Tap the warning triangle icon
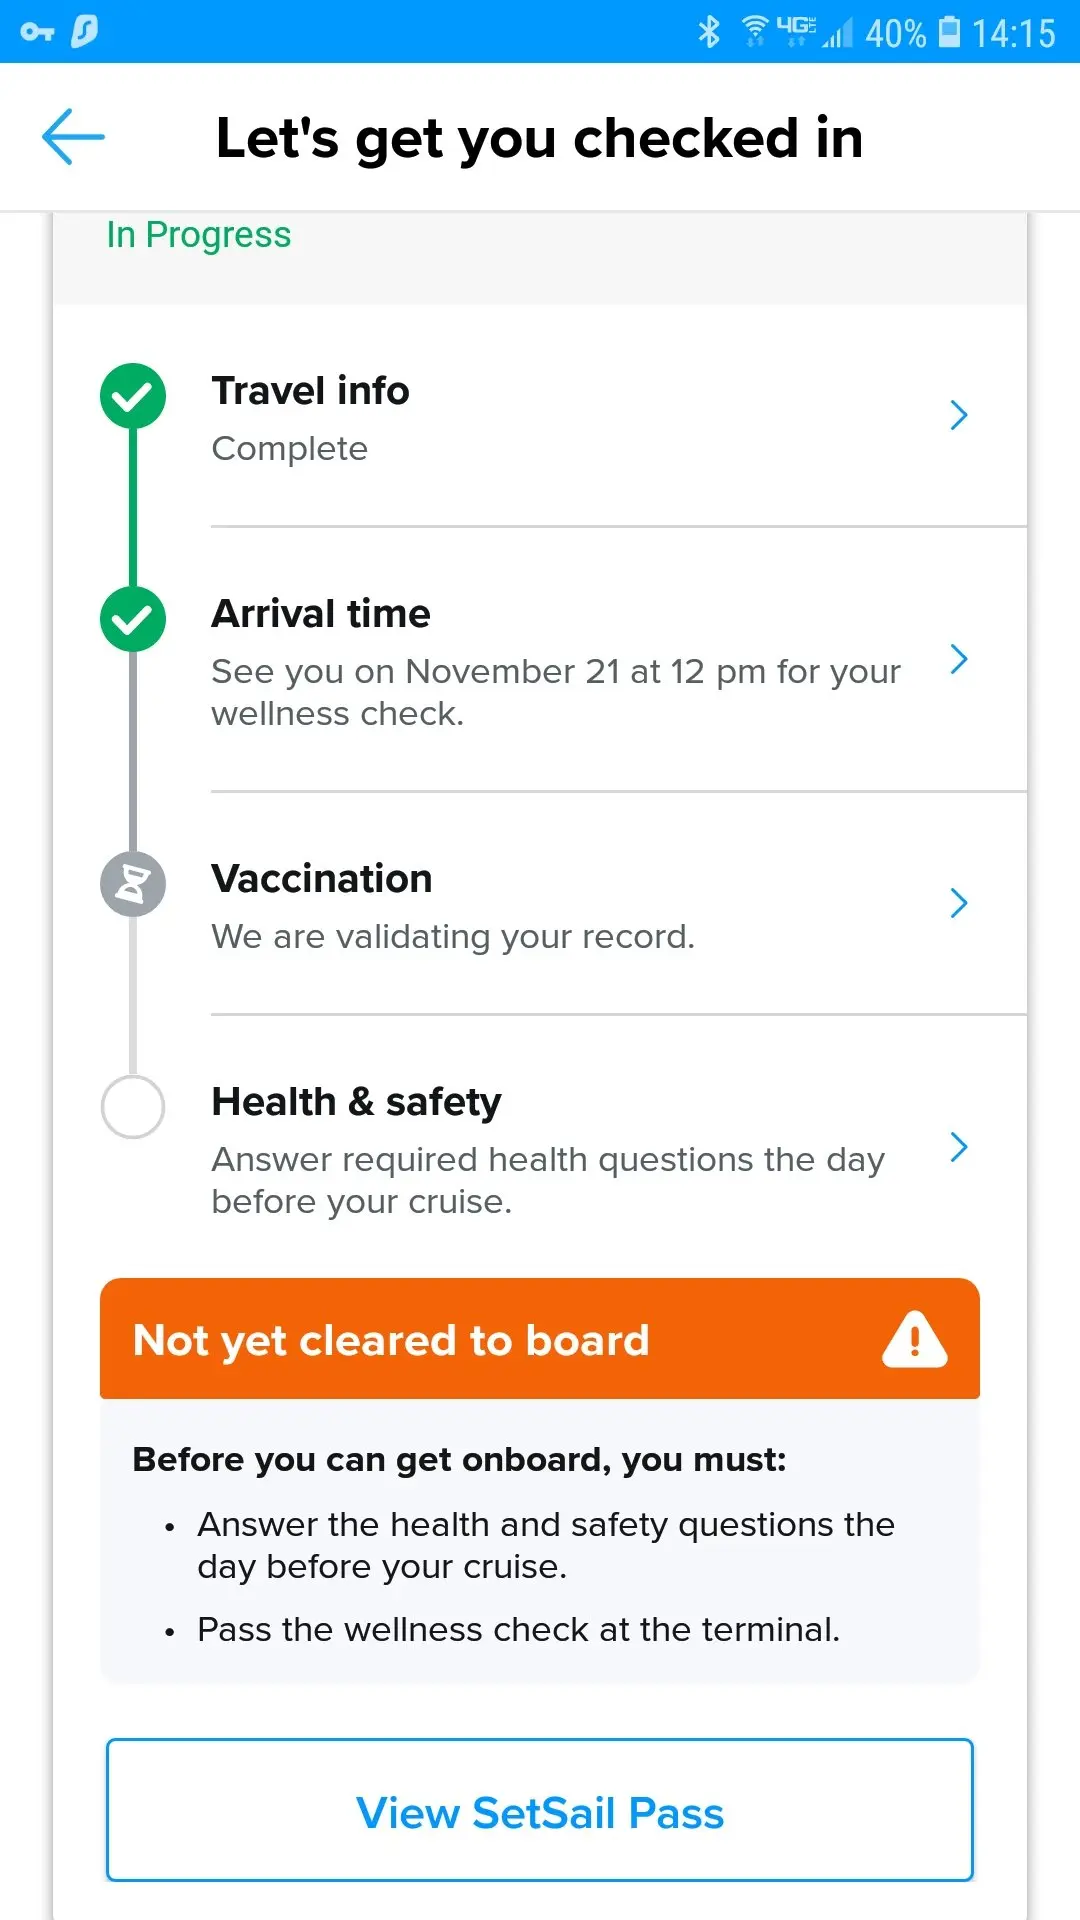 pos(914,1339)
